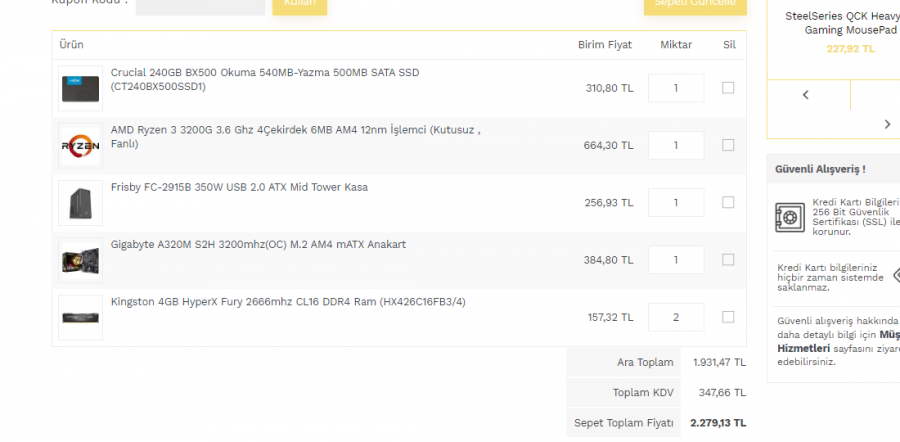Tick delete checkbox for Crucial SSD row
900x442 pixels.
pyautogui.click(x=728, y=88)
